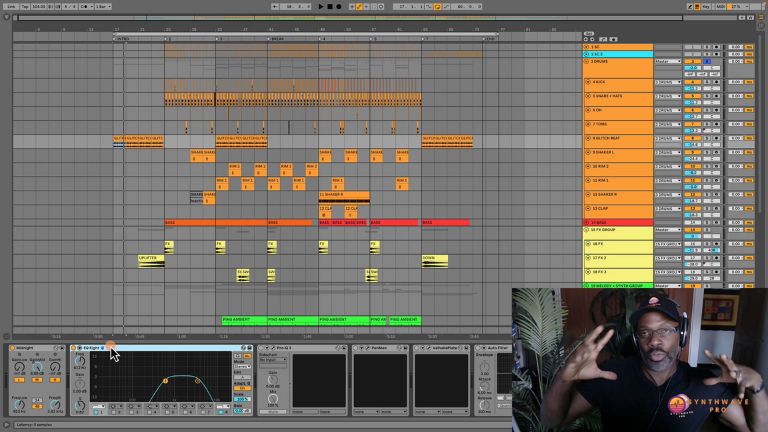The width and height of the screenshot is (768, 432).
Task: Click EQ Eight hot-swap preset icon
Action: (x=243, y=348)
